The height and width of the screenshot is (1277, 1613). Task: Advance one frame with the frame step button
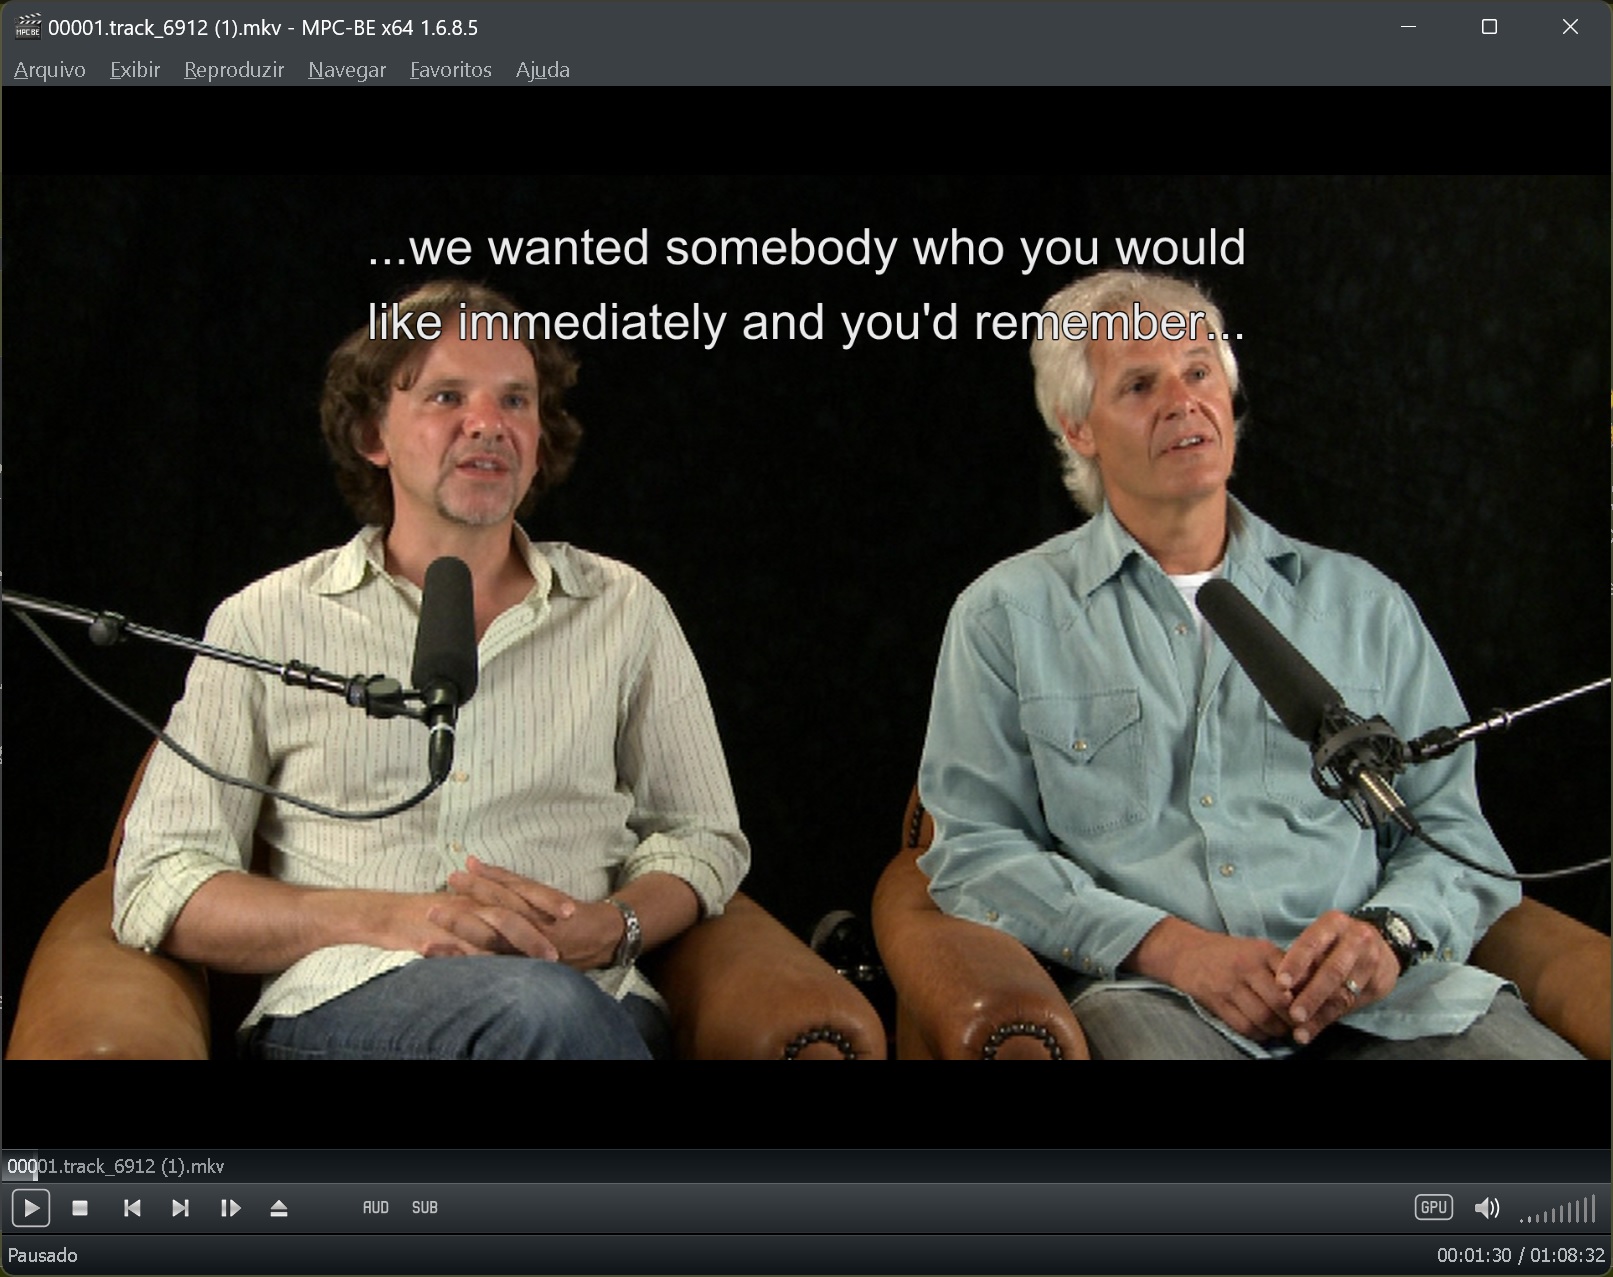230,1208
